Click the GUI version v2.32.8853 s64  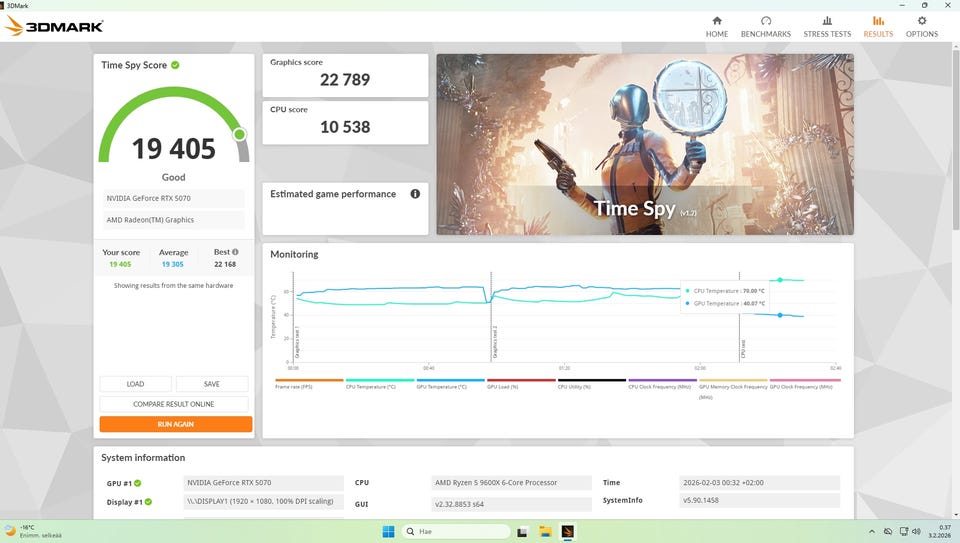(511, 504)
